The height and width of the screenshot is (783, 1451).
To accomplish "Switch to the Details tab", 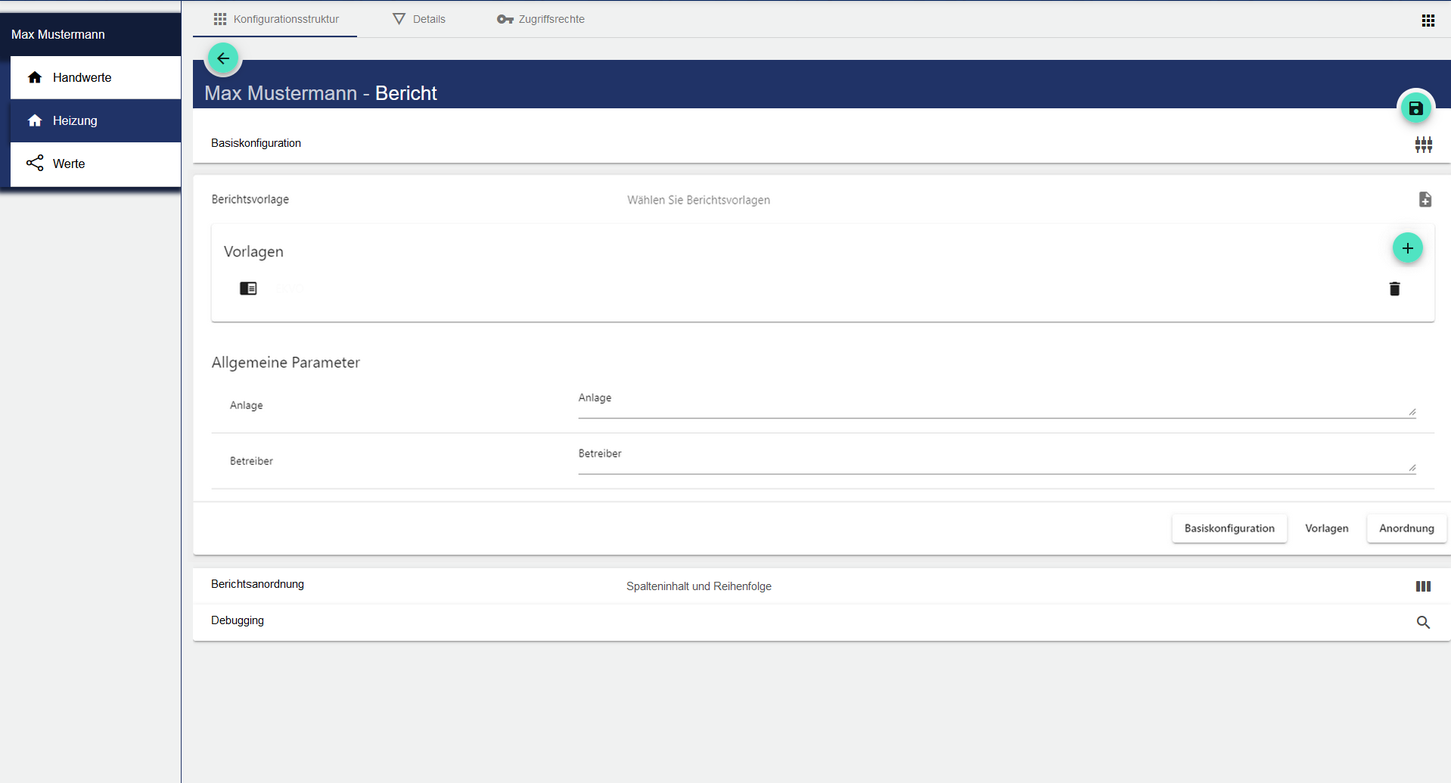I will tap(419, 19).
